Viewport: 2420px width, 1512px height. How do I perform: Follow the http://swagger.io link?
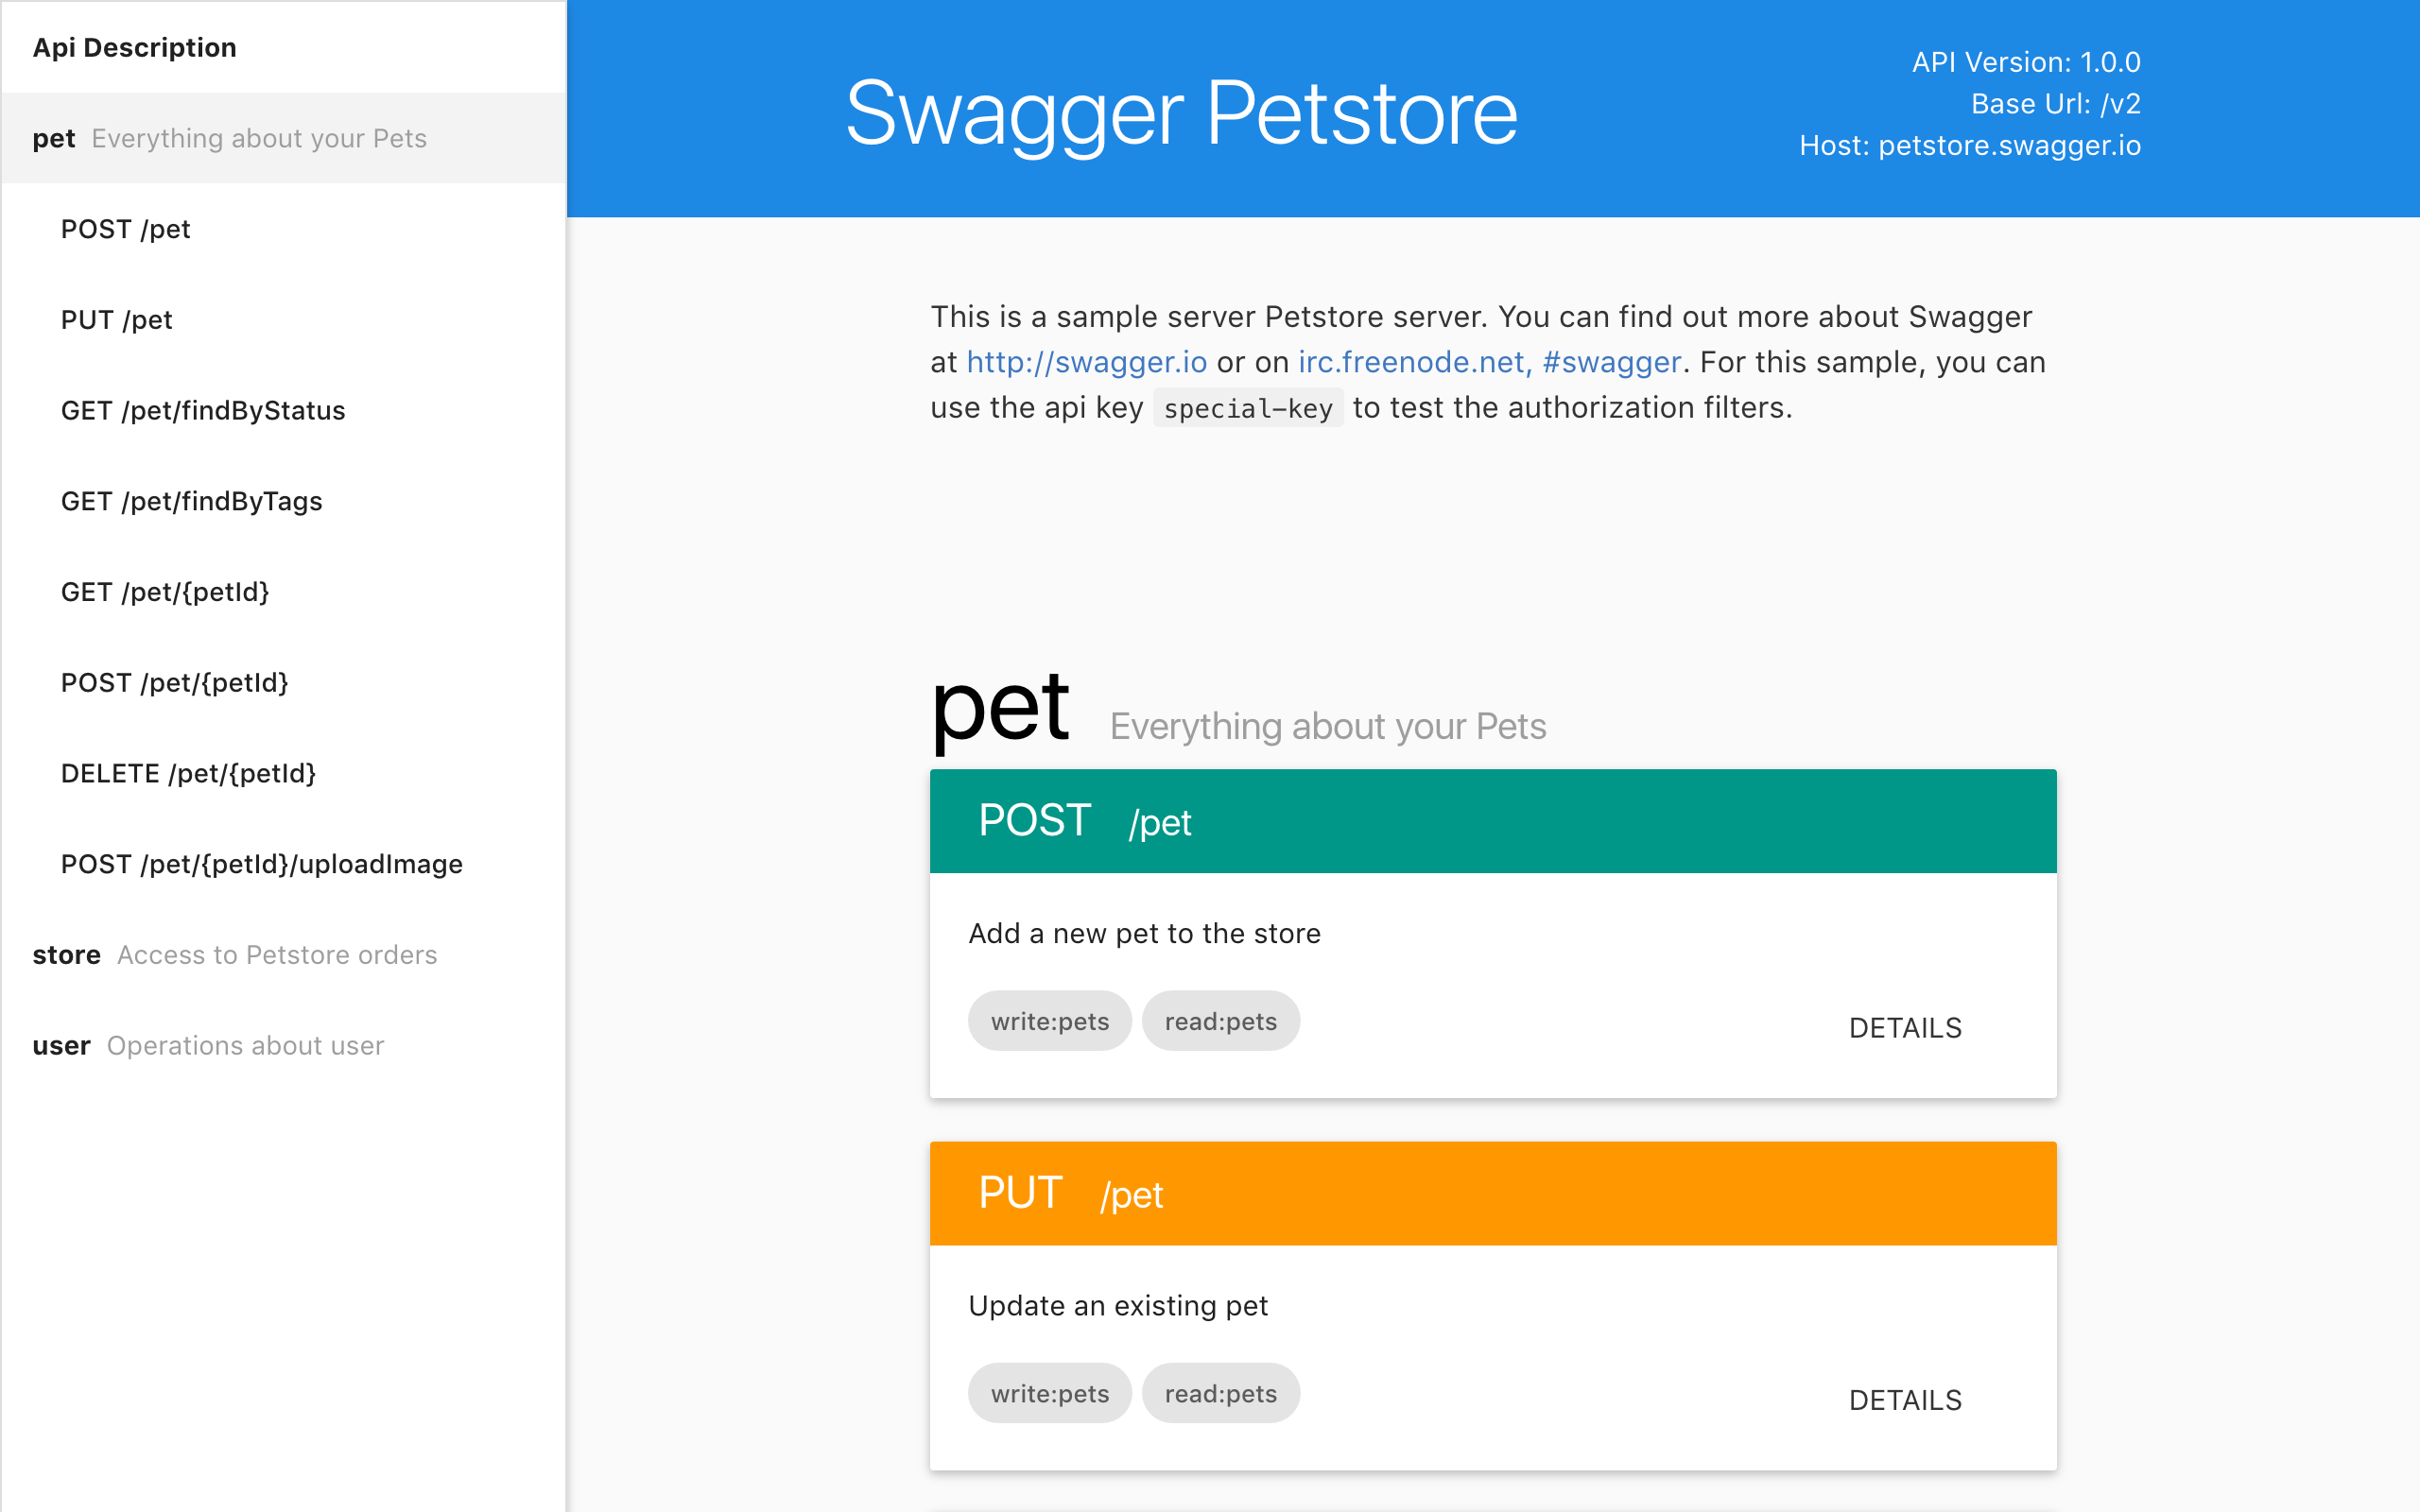(1086, 362)
